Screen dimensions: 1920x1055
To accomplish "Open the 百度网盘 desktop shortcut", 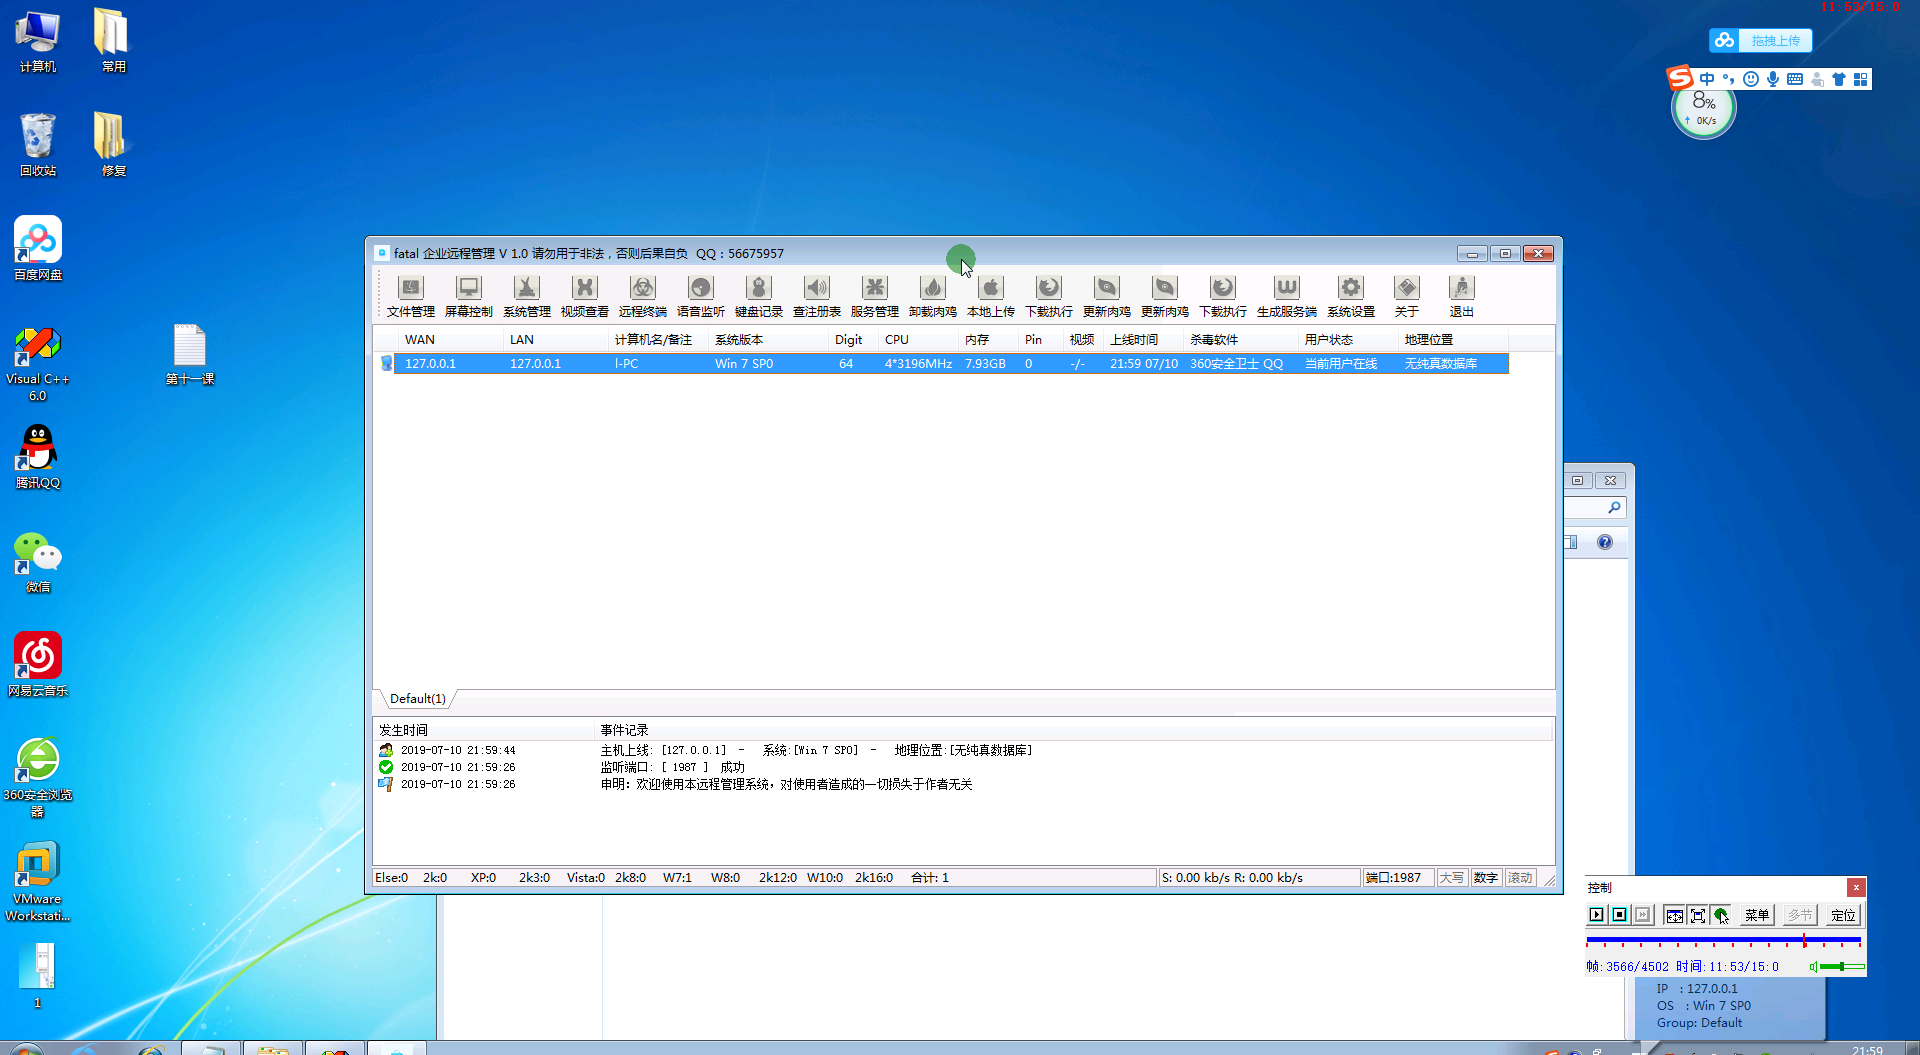I will (38, 249).
